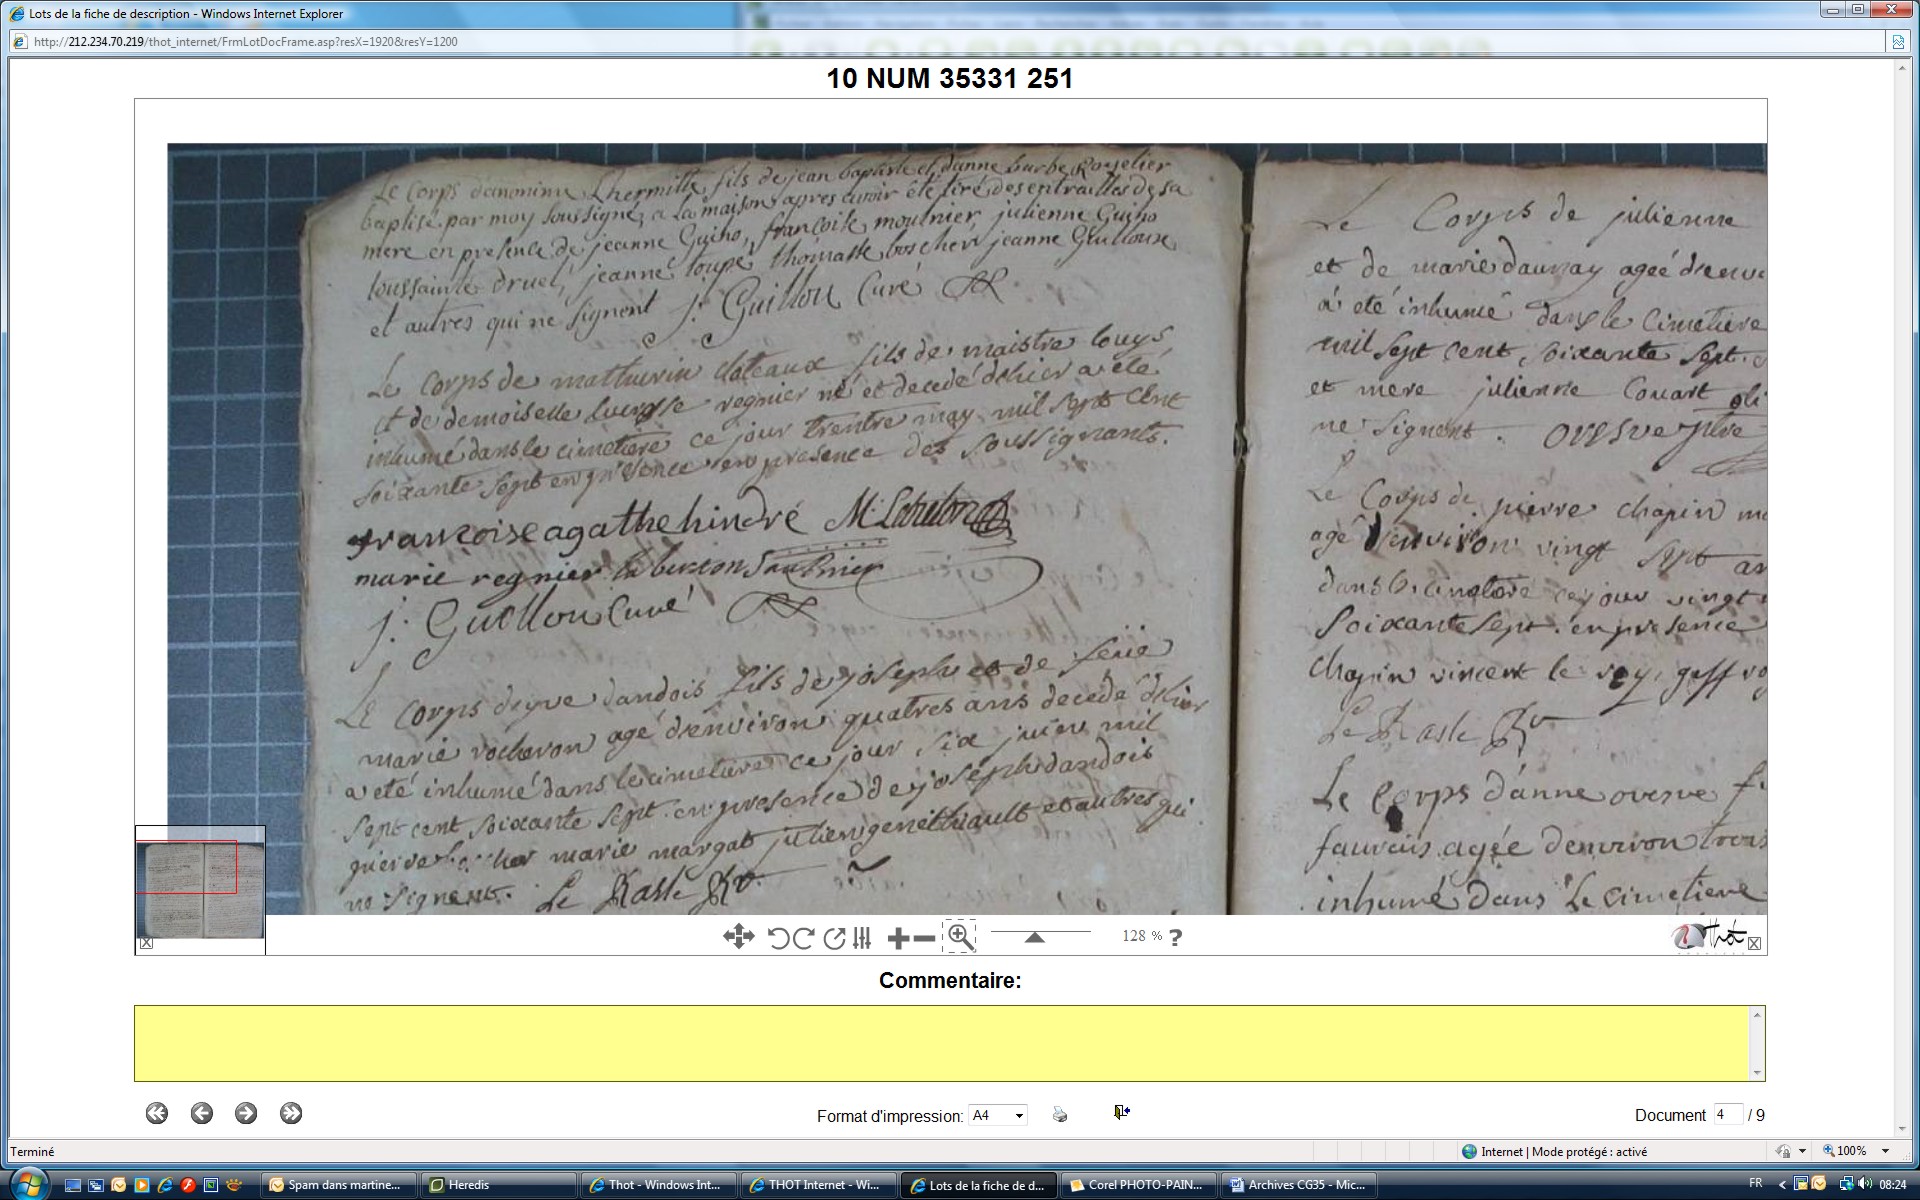Open image adjustment sliders tool
This screenshot has width=1920, height=1200.
pyautogui.click(x=862, y=938)
